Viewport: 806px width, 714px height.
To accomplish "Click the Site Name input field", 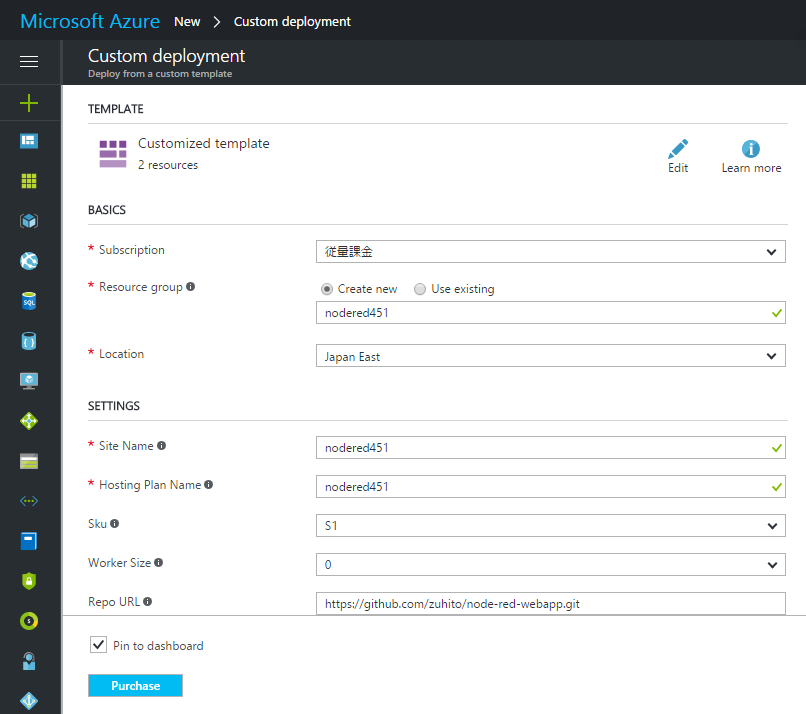I will [x=551, y=448].
